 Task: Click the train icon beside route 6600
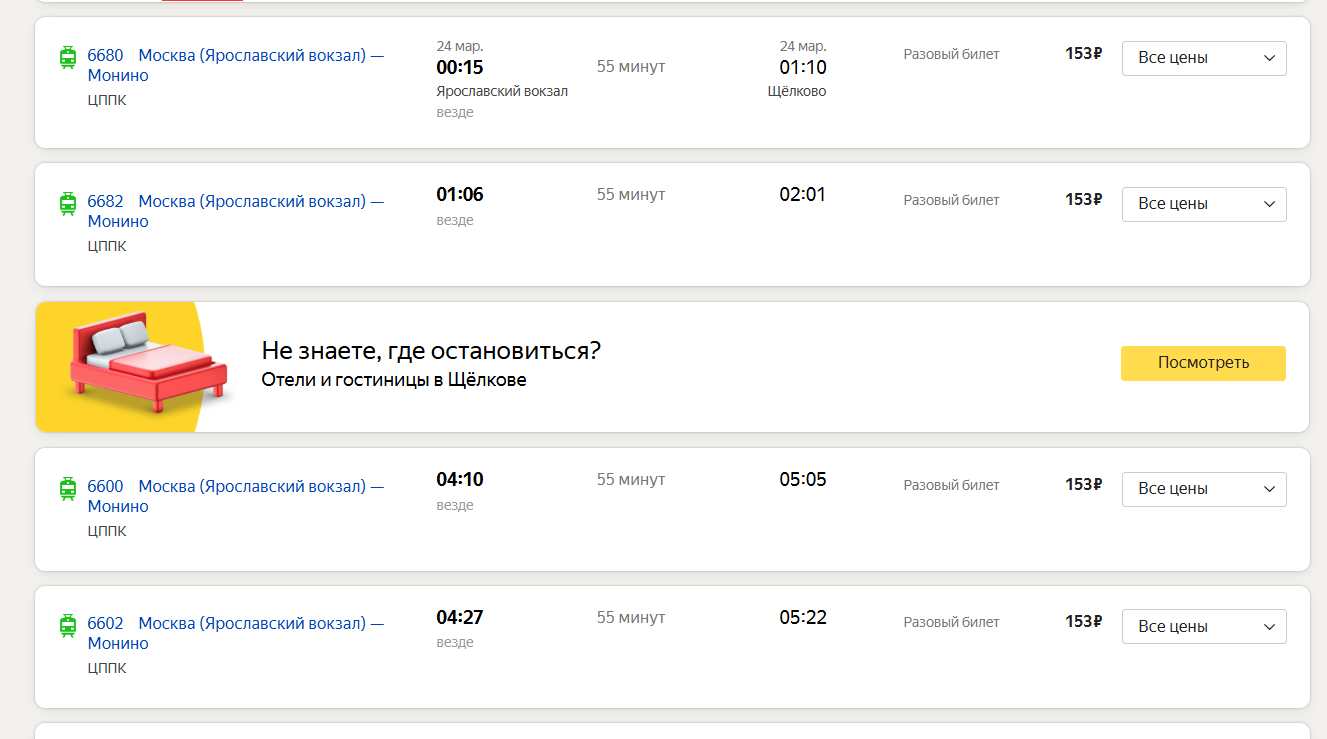tap(68, 488)
